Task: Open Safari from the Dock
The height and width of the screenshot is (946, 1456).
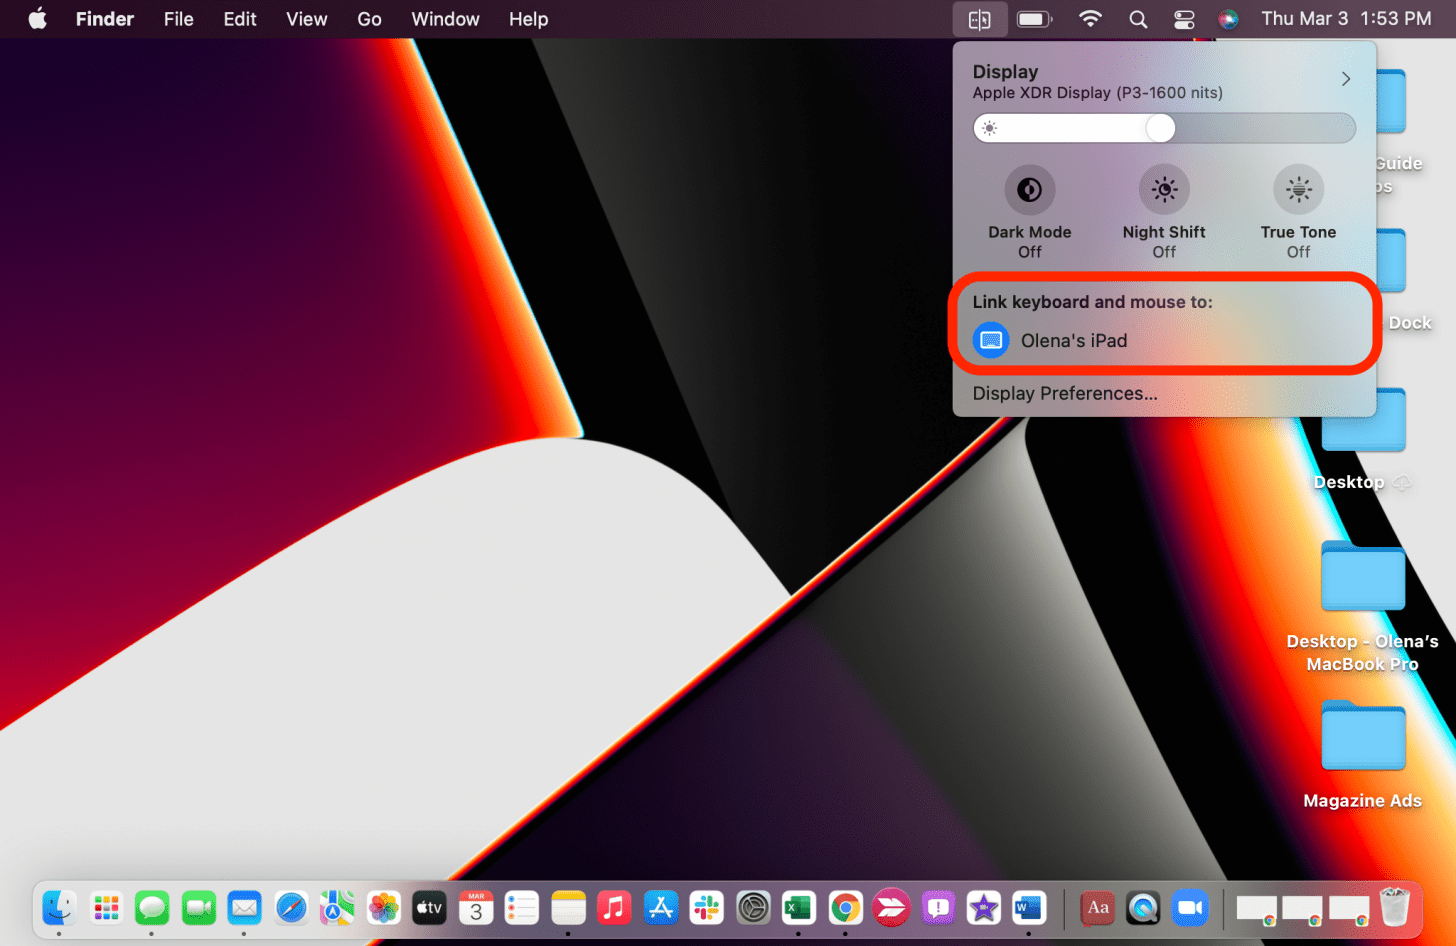Action: pos(291,908)
